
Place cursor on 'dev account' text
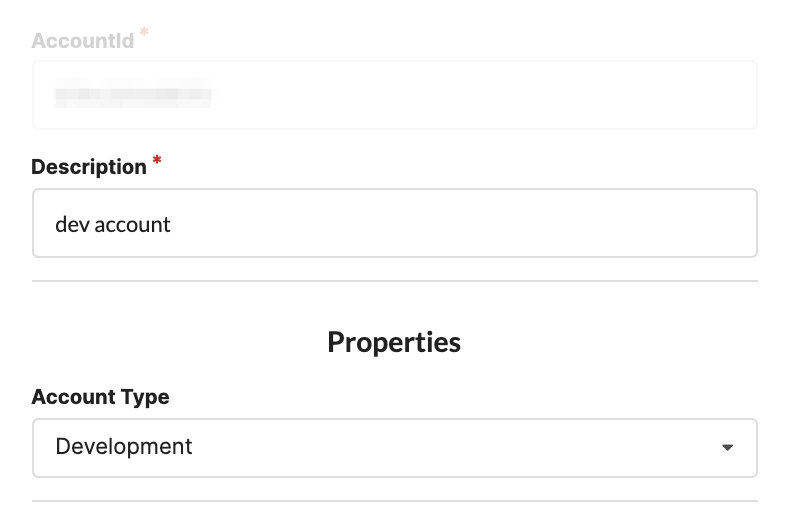click(113, 224)
